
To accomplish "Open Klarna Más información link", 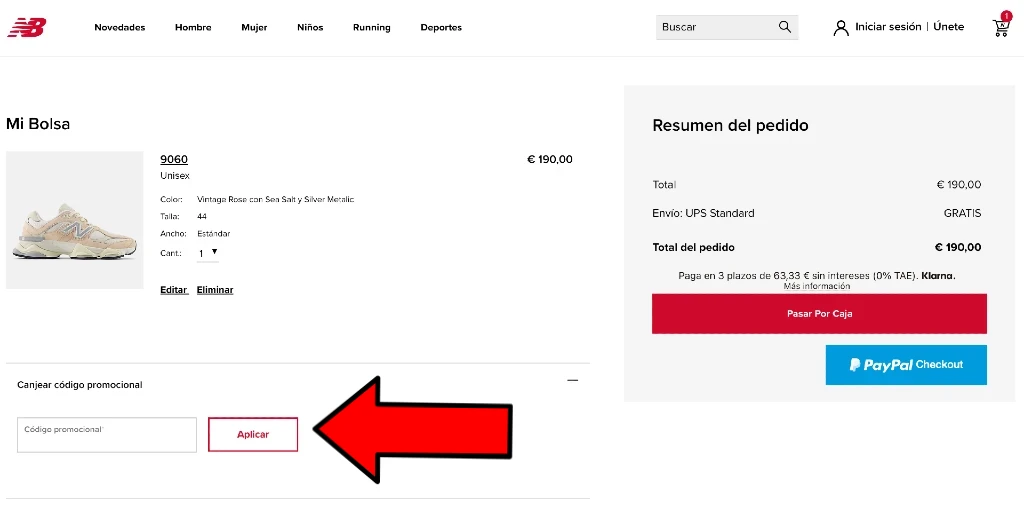I will pyautogui.click(x=817, y=286).
